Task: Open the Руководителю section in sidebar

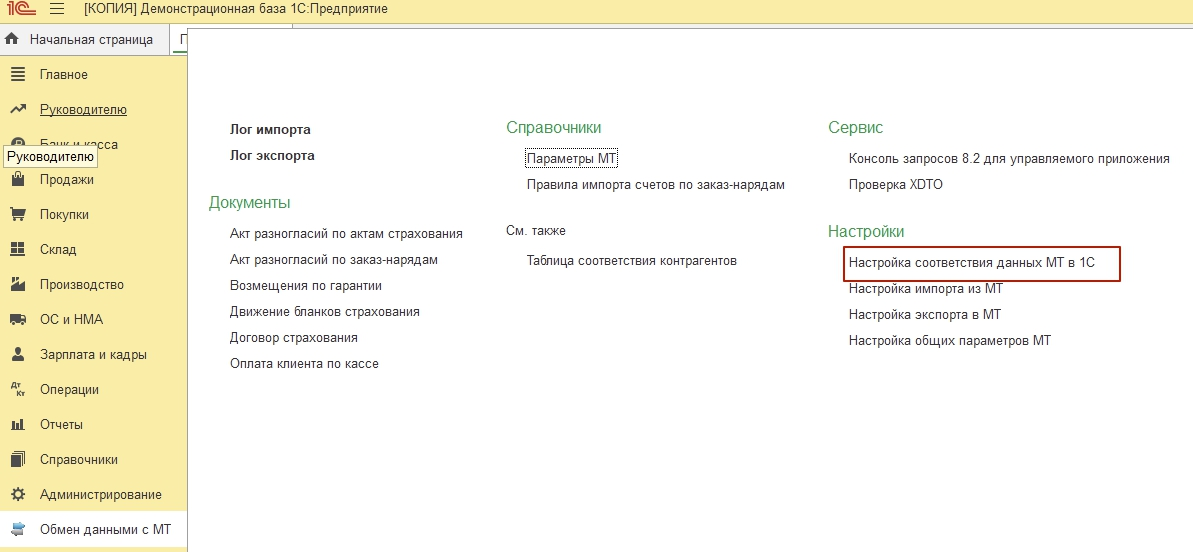Action: click(x=83, y=110)
